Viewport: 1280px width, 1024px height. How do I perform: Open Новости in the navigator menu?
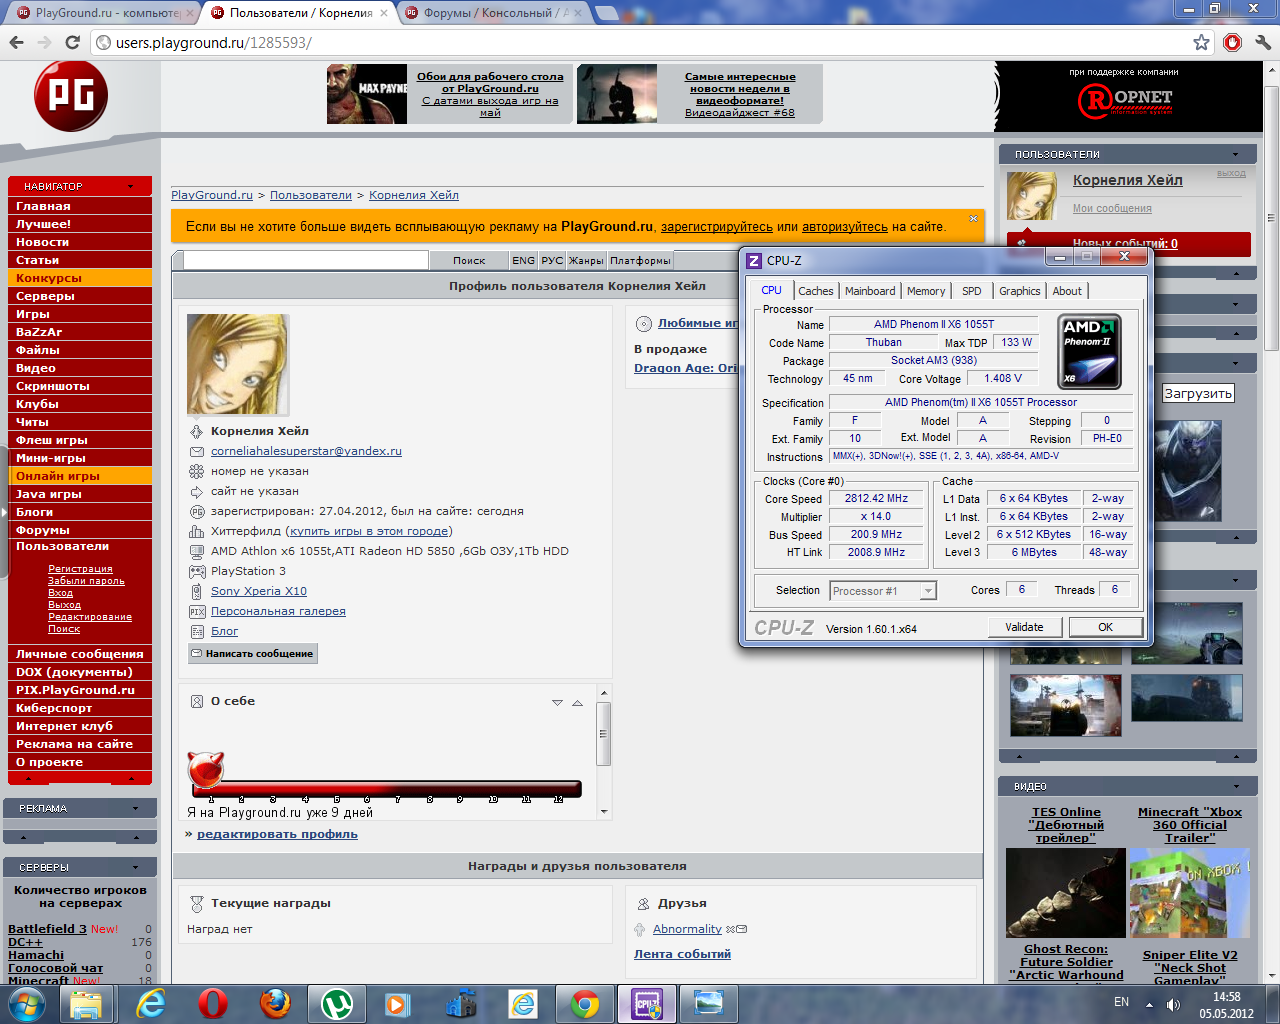(x=80, y=242)
